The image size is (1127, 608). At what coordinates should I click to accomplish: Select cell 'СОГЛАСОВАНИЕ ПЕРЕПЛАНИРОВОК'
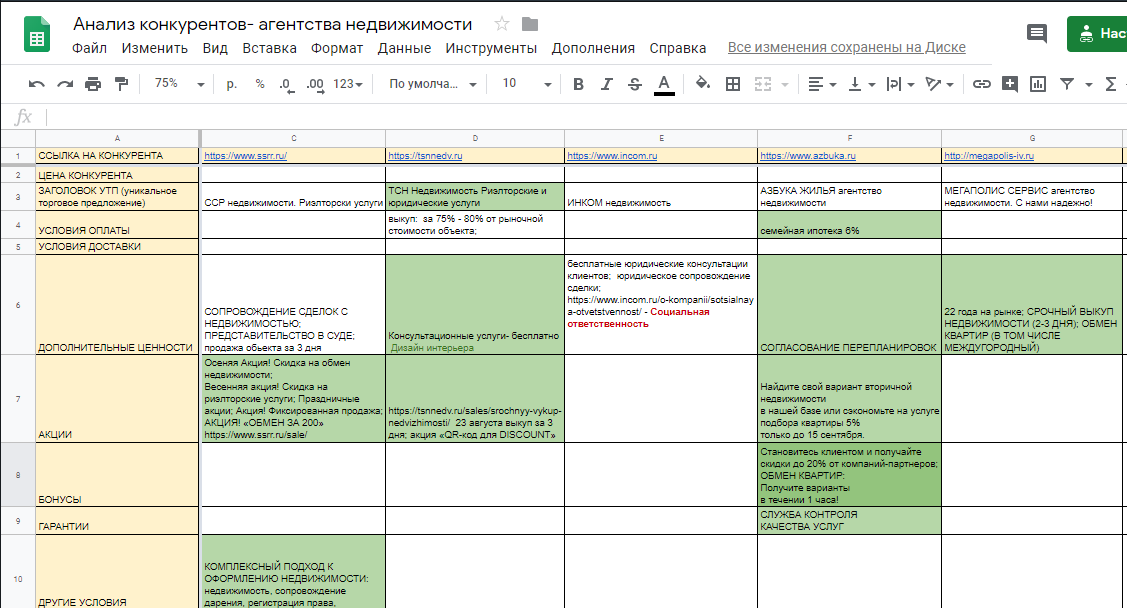pyautogui.click(x=850, y=305)
